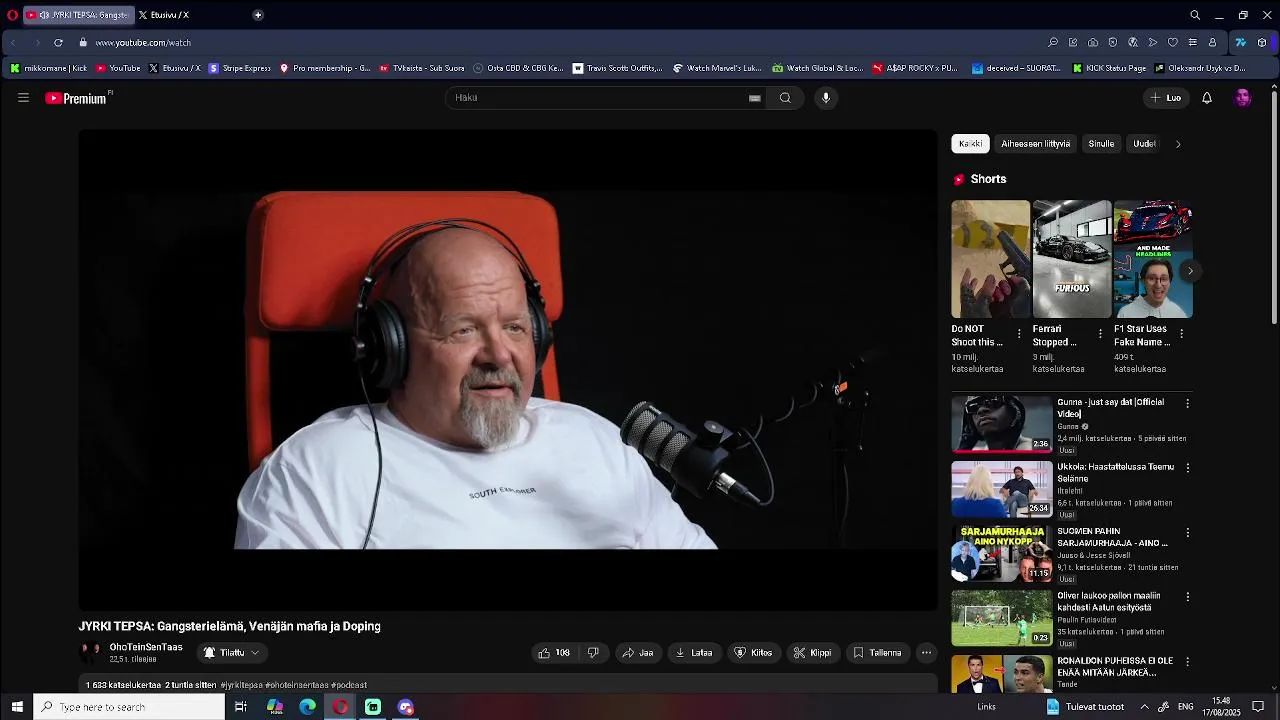Reload the page with the refresh icon
Viewport: 1280px width, 720px height.
tap(58, 43)
